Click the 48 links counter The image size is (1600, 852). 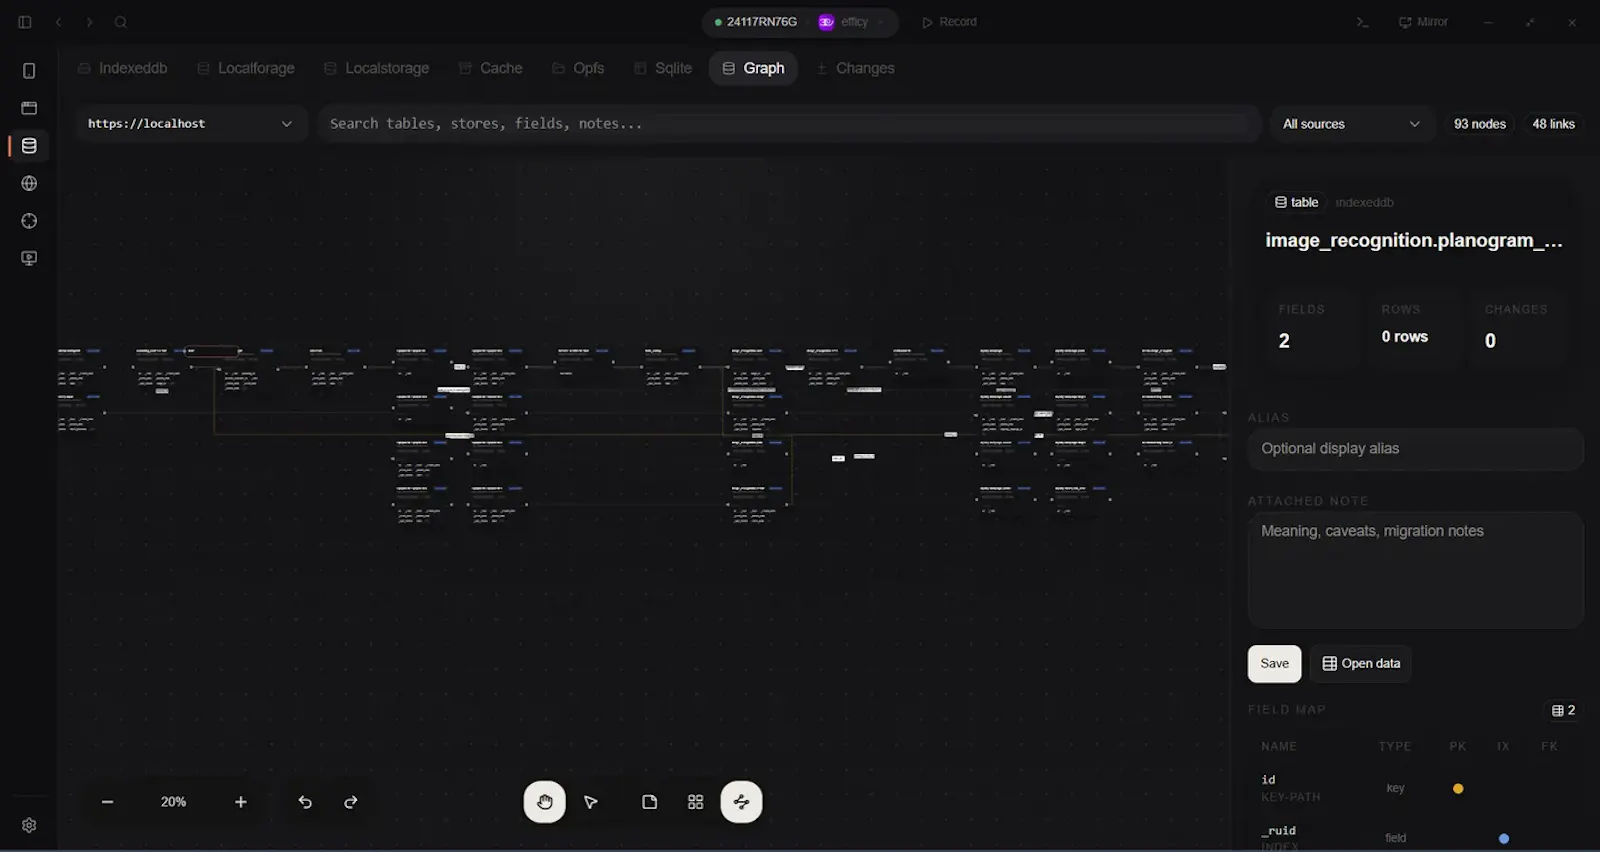click(x=1553, y=124)
